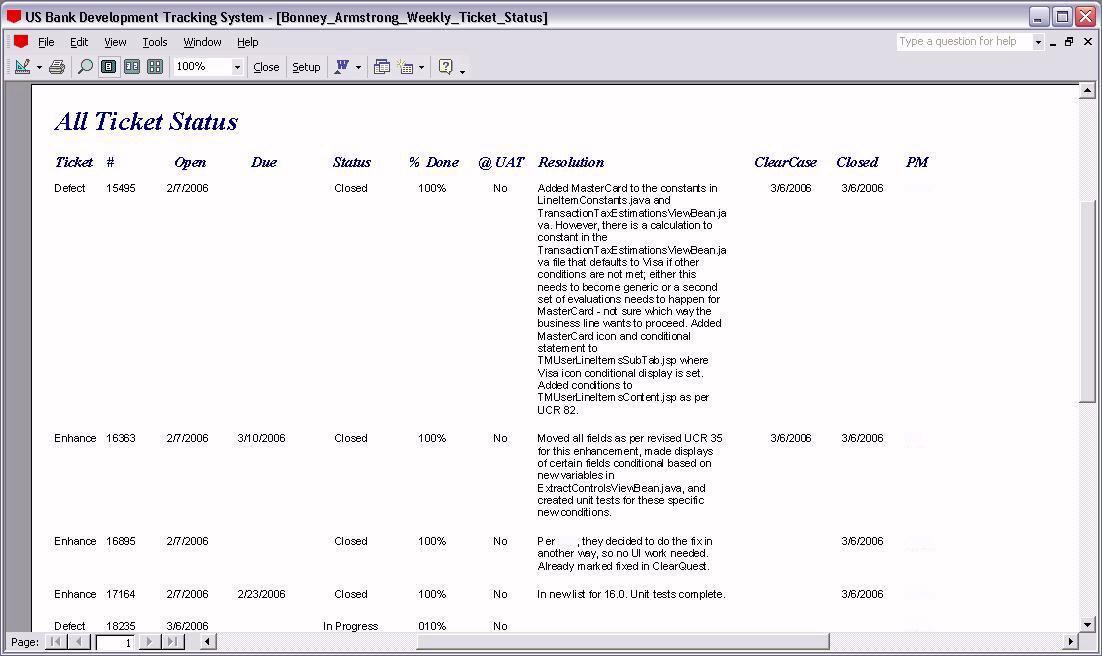Go to next page using navigation arrow
This screenshot has height=656, width=1102.
(x=149, y=642)
